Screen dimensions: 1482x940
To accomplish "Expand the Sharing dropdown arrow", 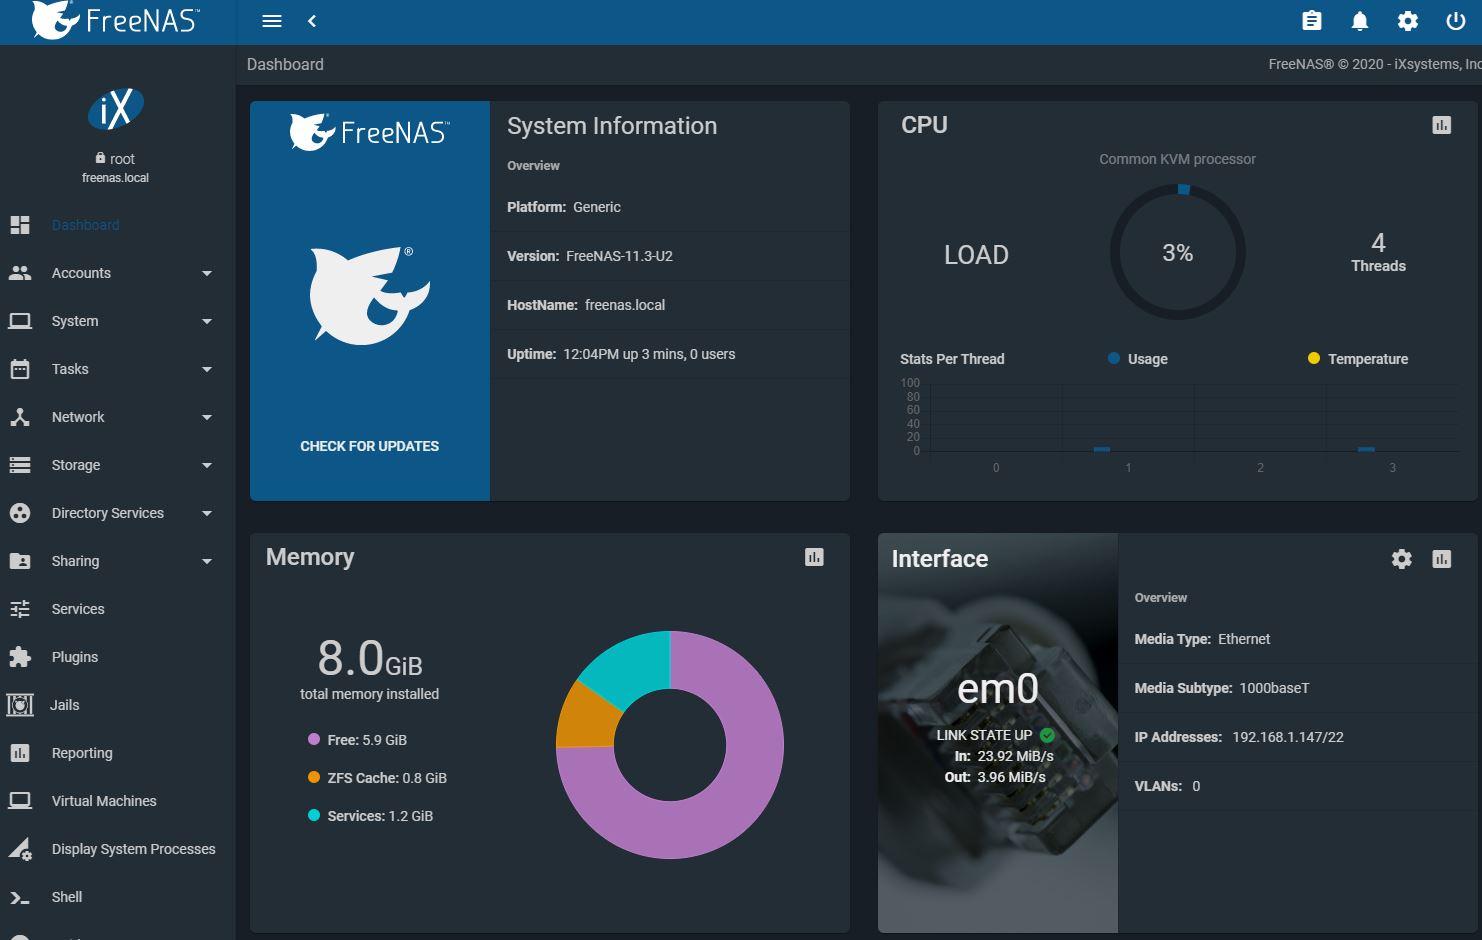I will (x=207, y=561).
